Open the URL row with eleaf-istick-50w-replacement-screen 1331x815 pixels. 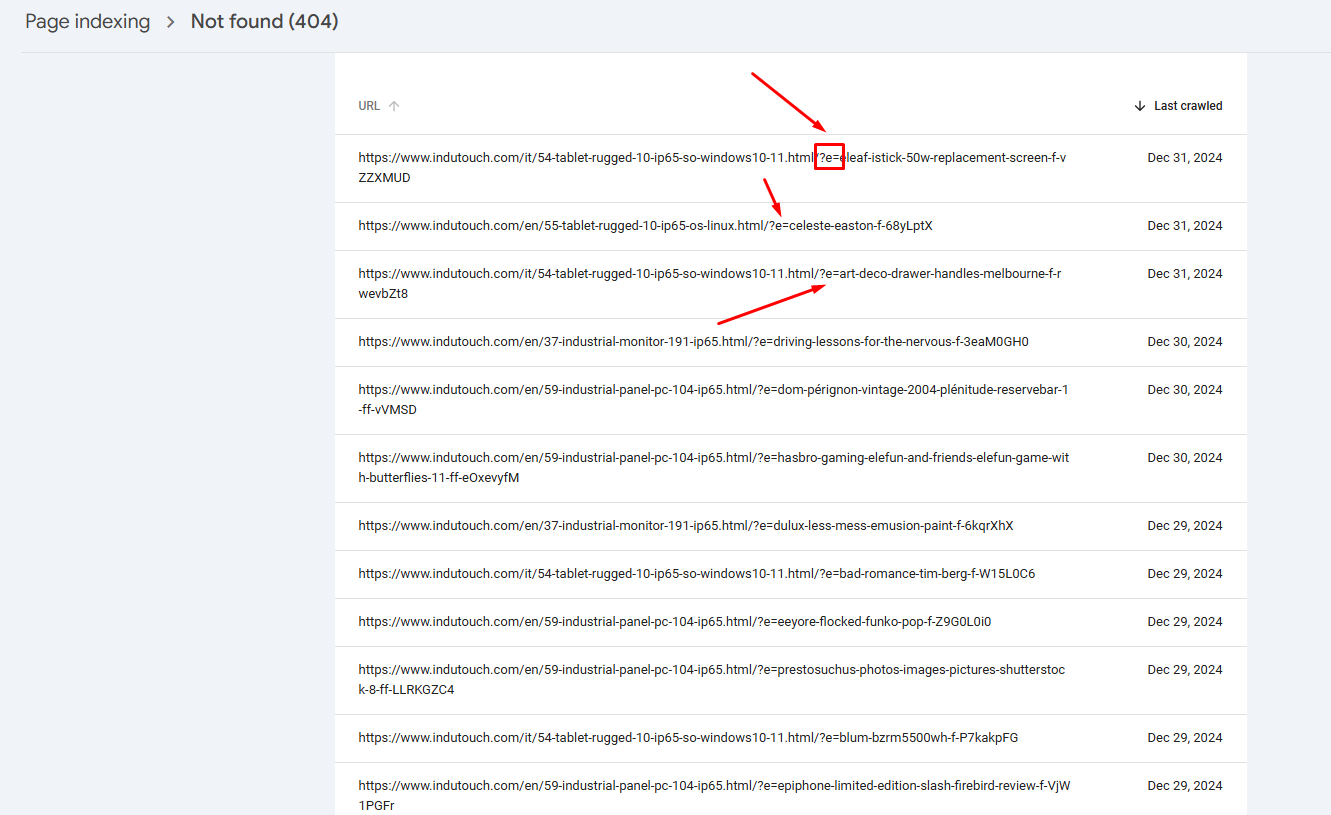(791, 168)
